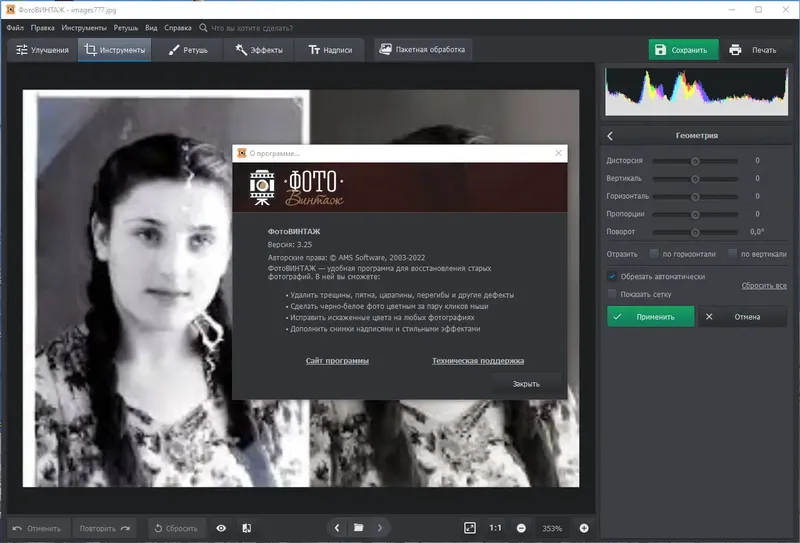800x543 pixels.
Task: Open the Техническая поддержка link
Action: pos(478,361)
